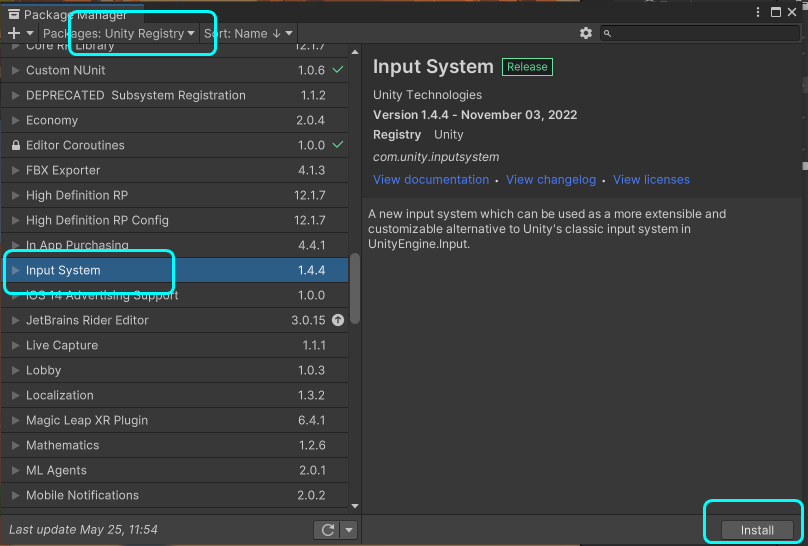The image size is (808, 546).
Task: Open the refresh options dropdown arrow
Action: [349, 530]
